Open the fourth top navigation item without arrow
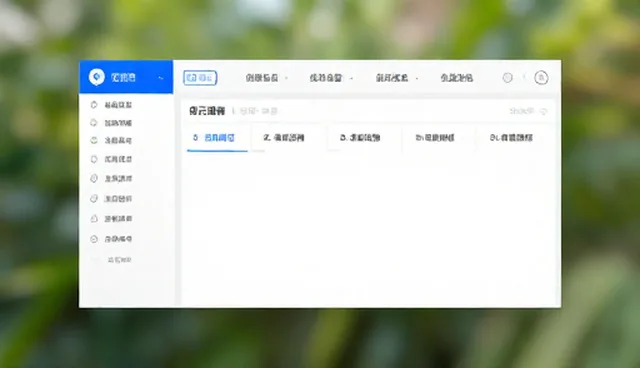The height and width of the screenshot is (368, 640). click(457, 78)
